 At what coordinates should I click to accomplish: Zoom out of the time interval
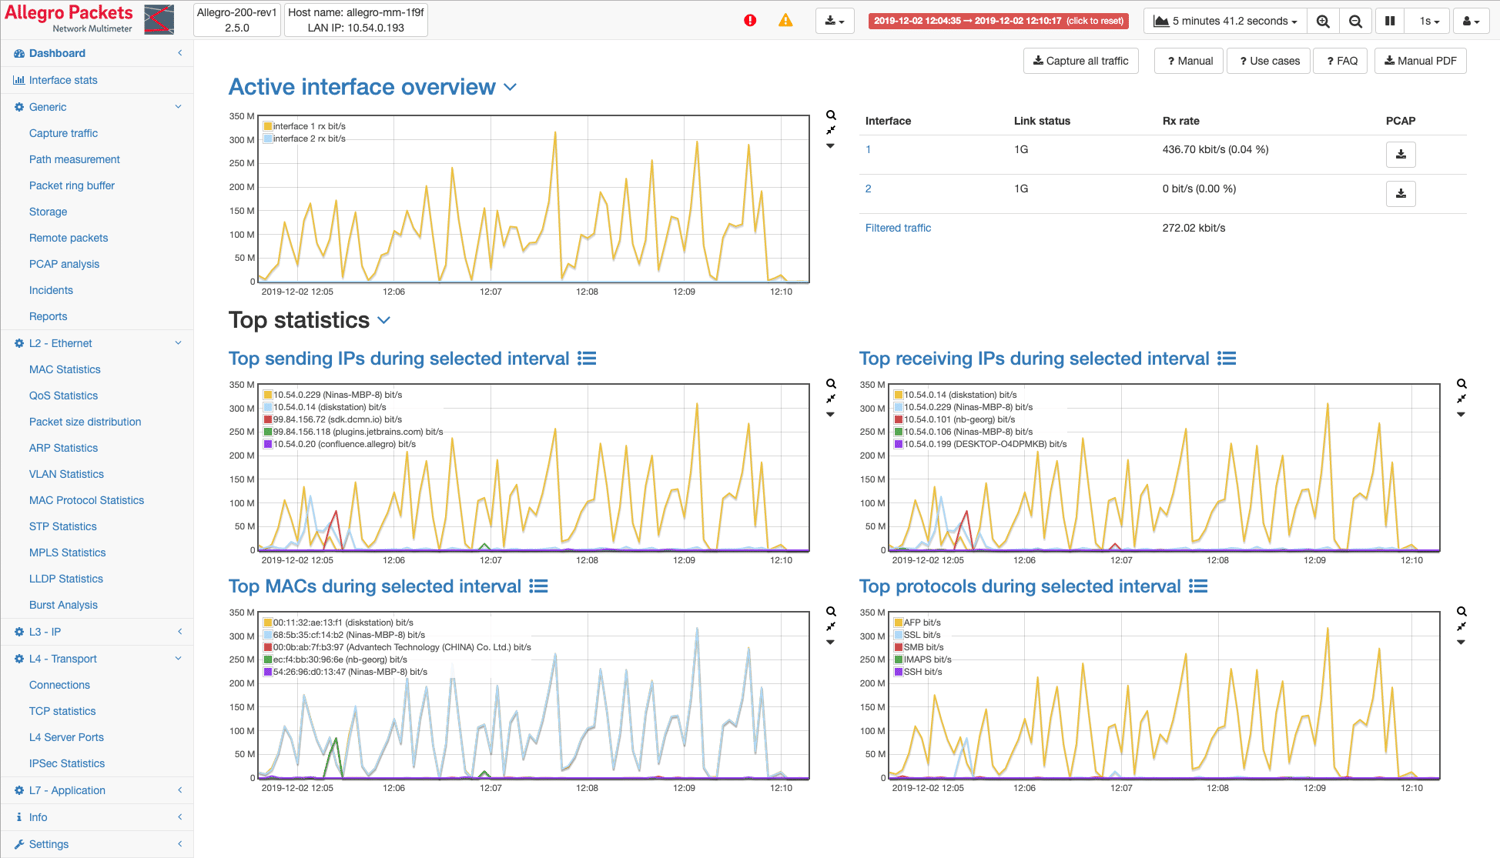1355,19
